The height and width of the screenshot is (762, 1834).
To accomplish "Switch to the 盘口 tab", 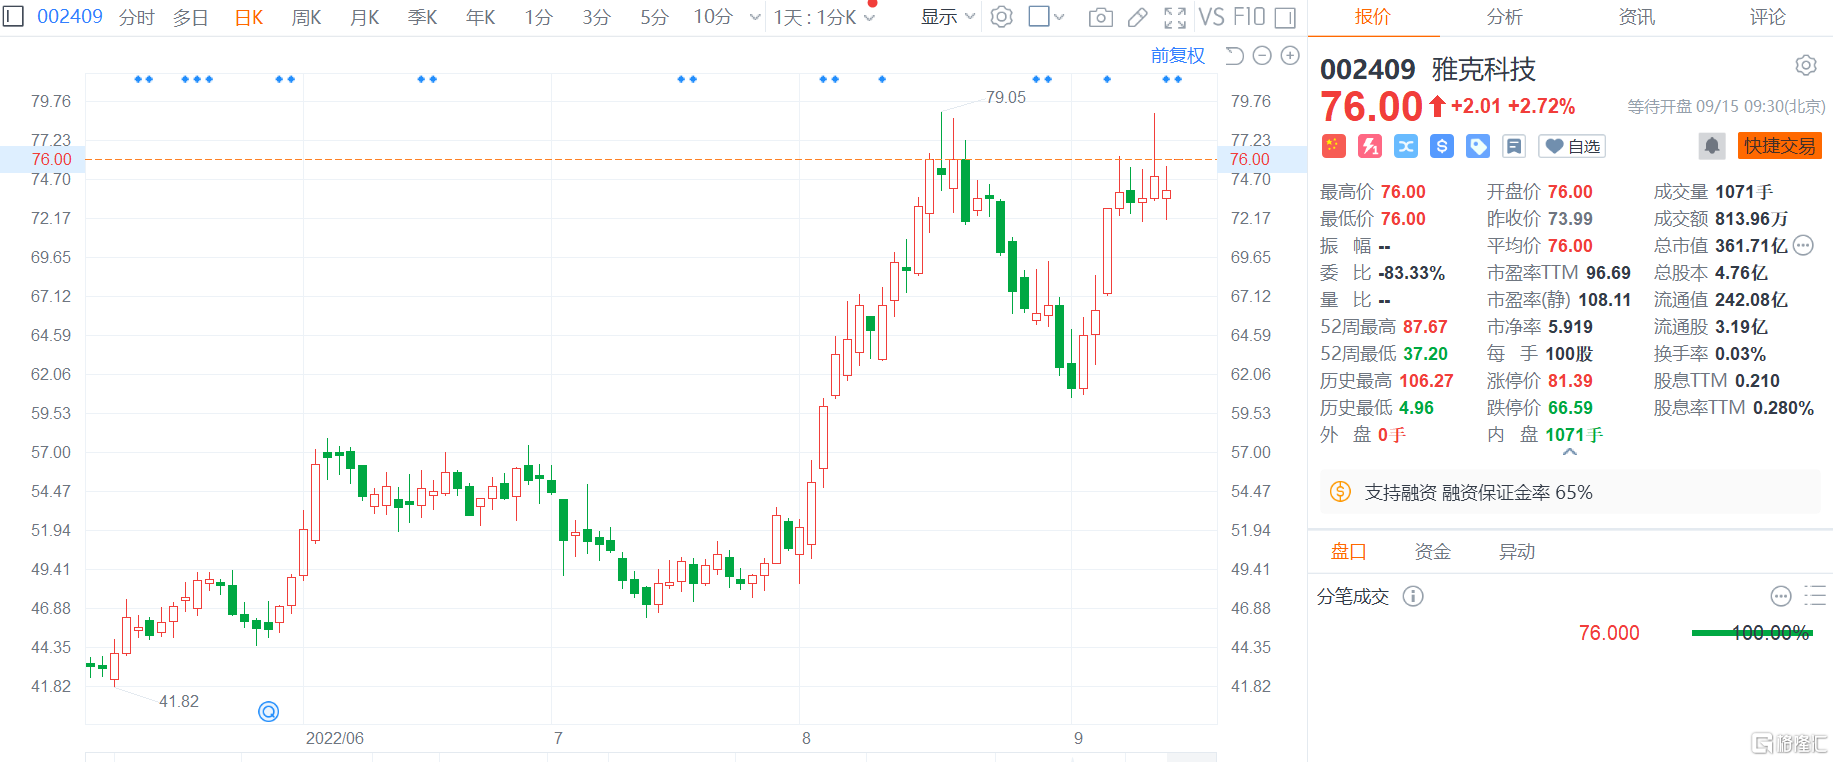I will 1347,551.
